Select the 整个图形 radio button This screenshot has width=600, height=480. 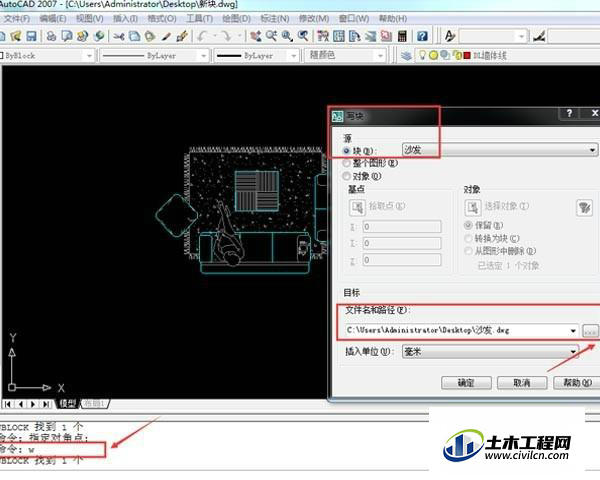pos(347,163)
